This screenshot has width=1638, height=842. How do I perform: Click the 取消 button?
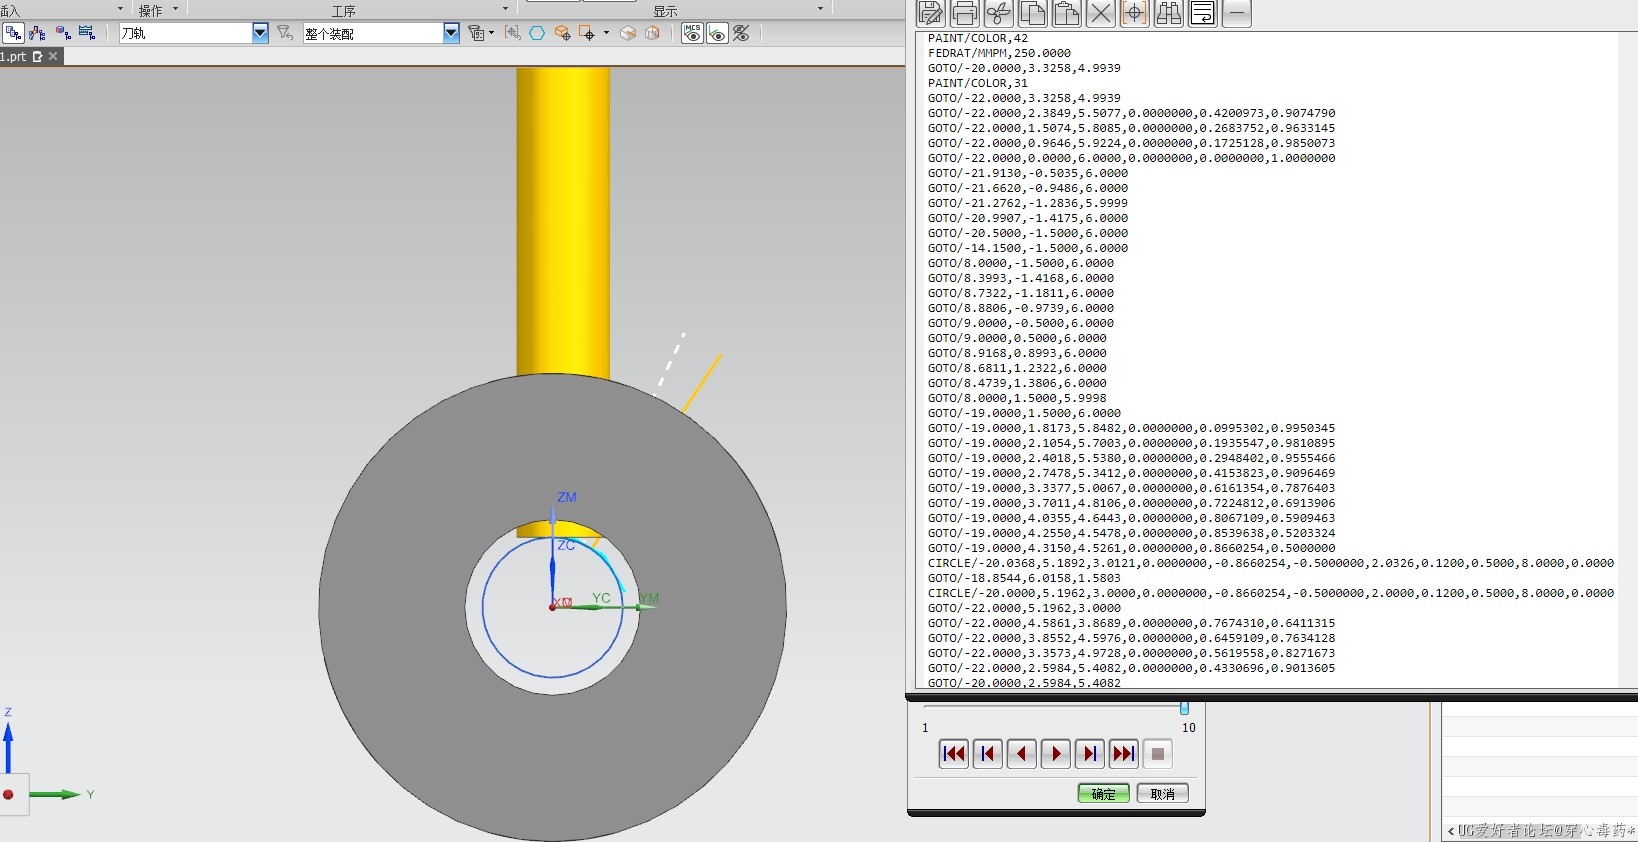pyautogui.click(x=1162, y=793)
